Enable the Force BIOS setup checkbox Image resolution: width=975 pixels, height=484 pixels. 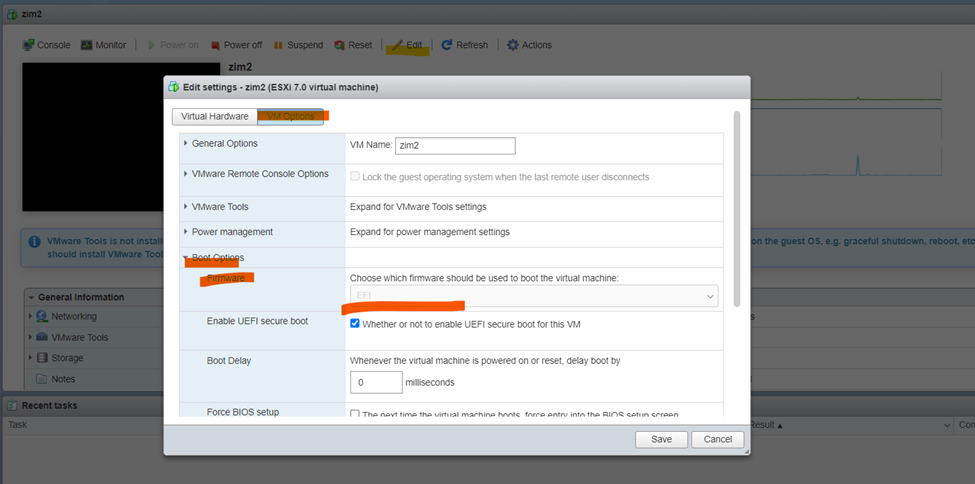pyautogui.click(x=355, y=414)
